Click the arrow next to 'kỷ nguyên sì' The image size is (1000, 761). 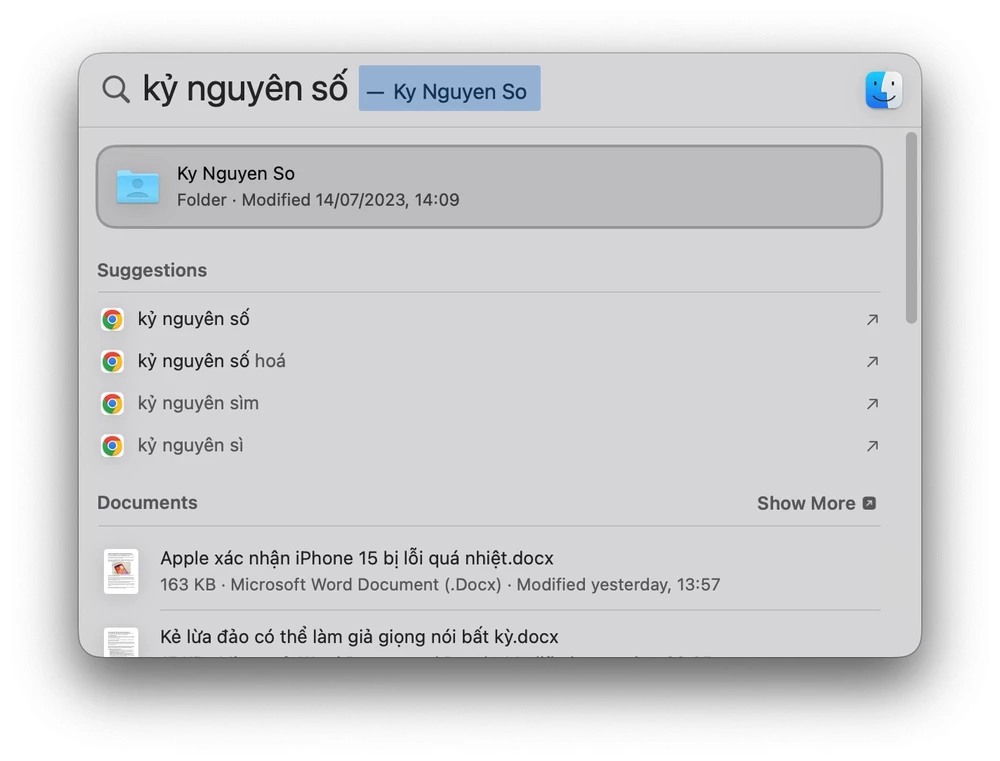[x=871, y=445]
